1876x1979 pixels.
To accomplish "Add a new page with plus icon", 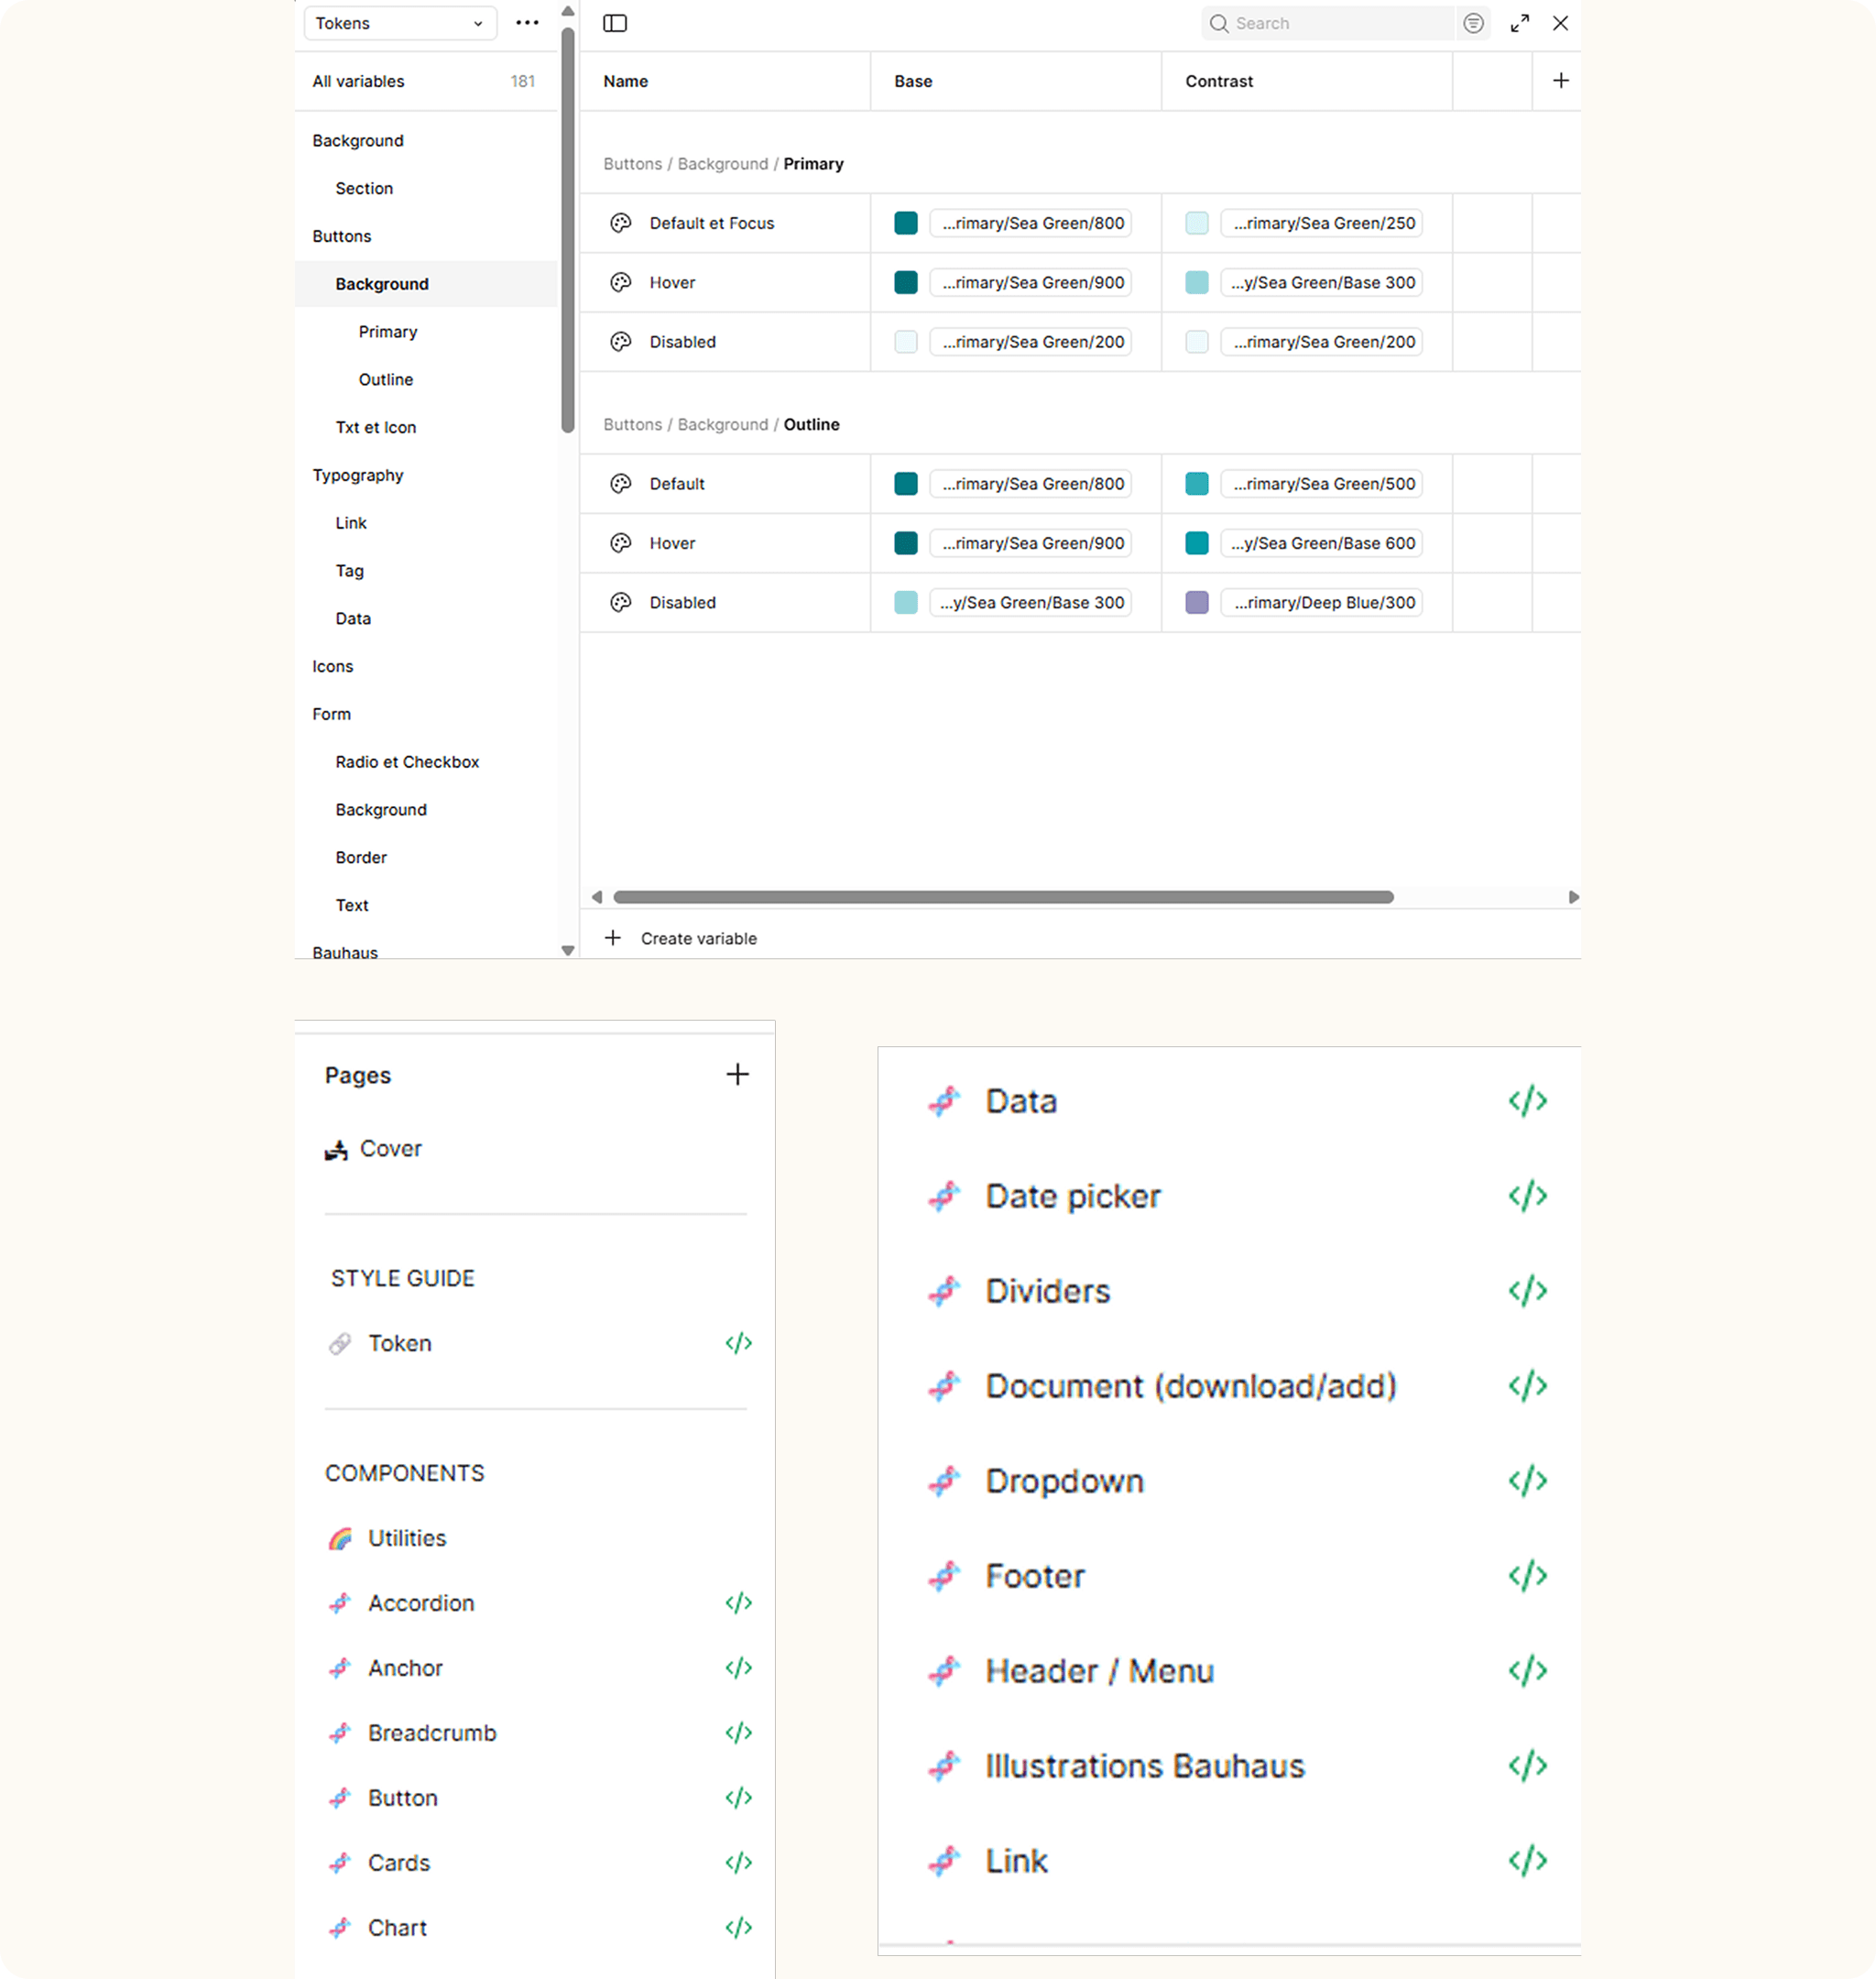I will tap(737, 1074).
